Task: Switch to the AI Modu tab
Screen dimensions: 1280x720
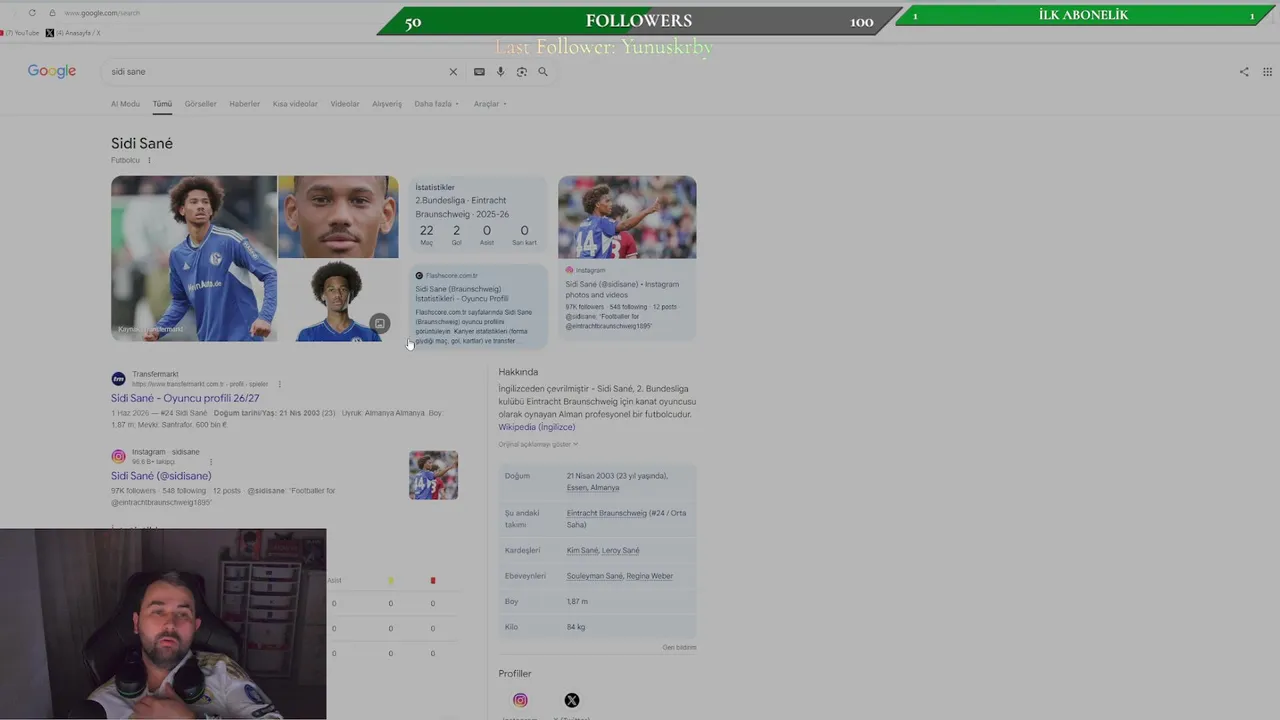Action: click(125, 104)
